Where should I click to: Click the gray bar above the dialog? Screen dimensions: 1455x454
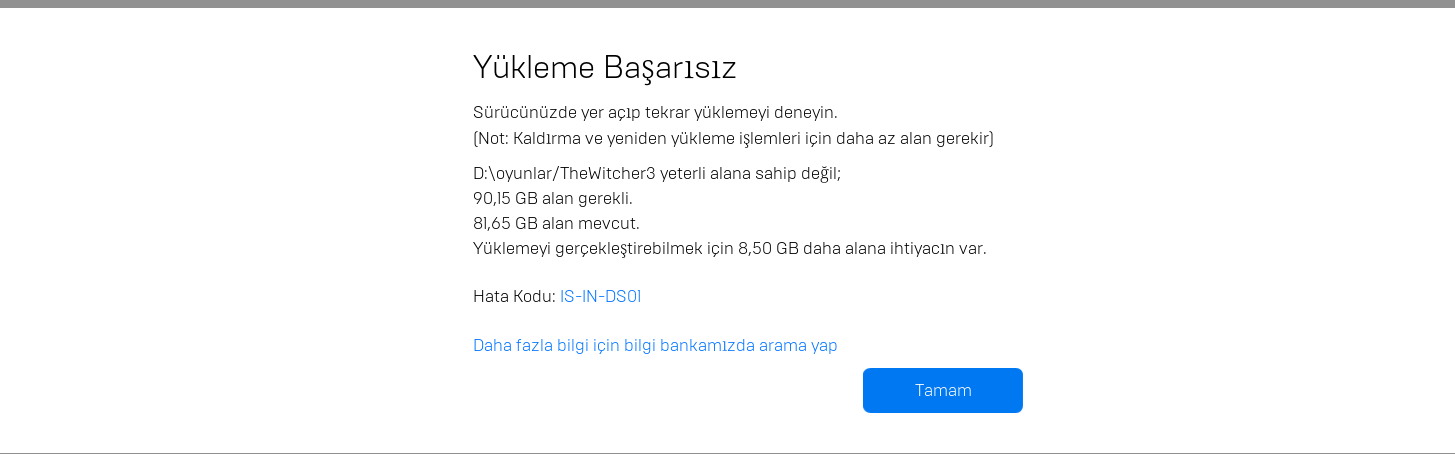pyautogui.click(x=727, y=4)
